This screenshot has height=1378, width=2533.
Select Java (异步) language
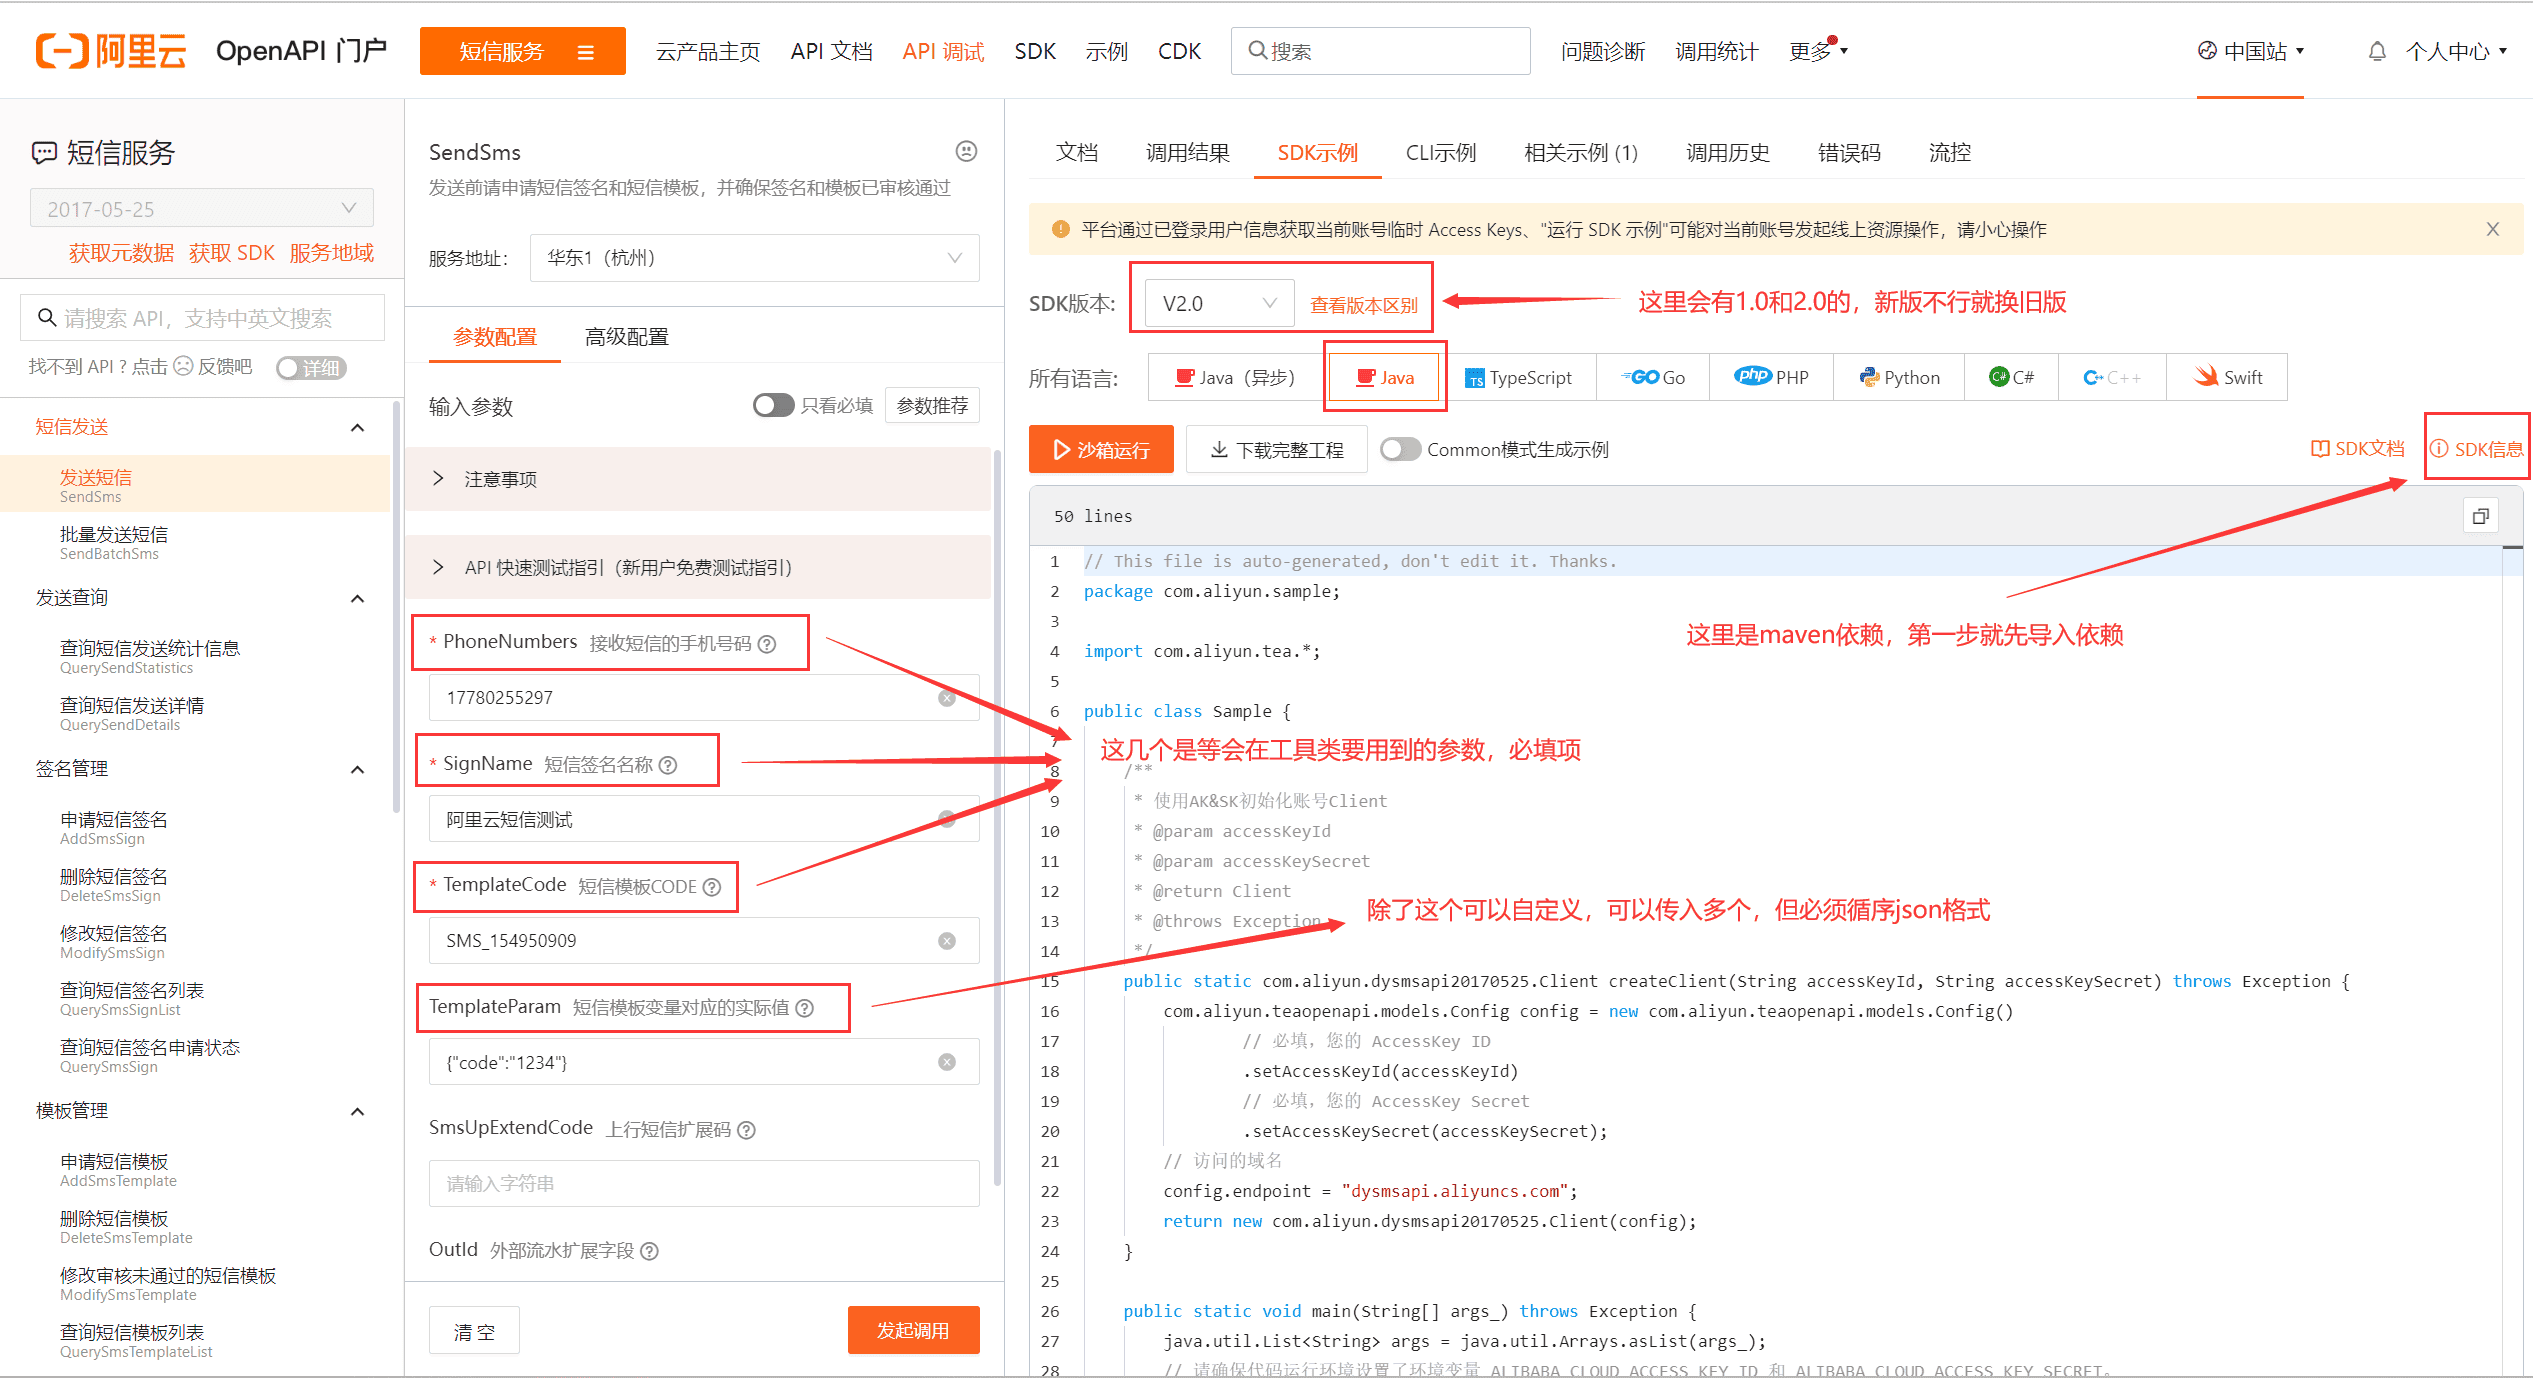(1236, 377)
